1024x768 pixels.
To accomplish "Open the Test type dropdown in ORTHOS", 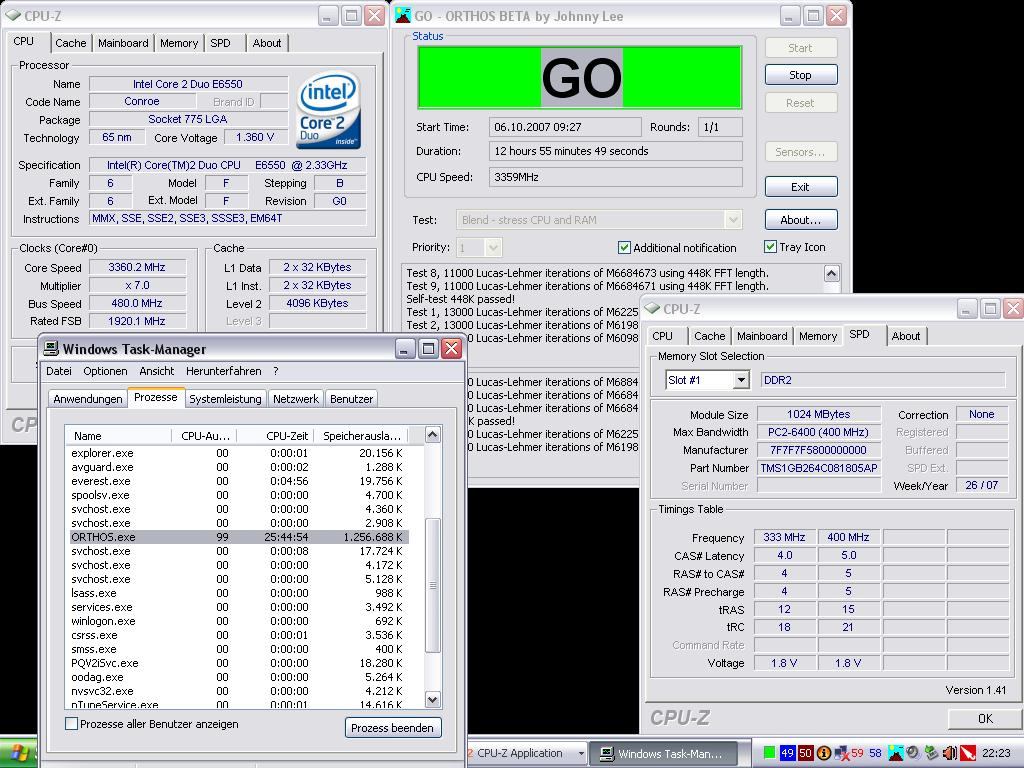I will 733,220.
